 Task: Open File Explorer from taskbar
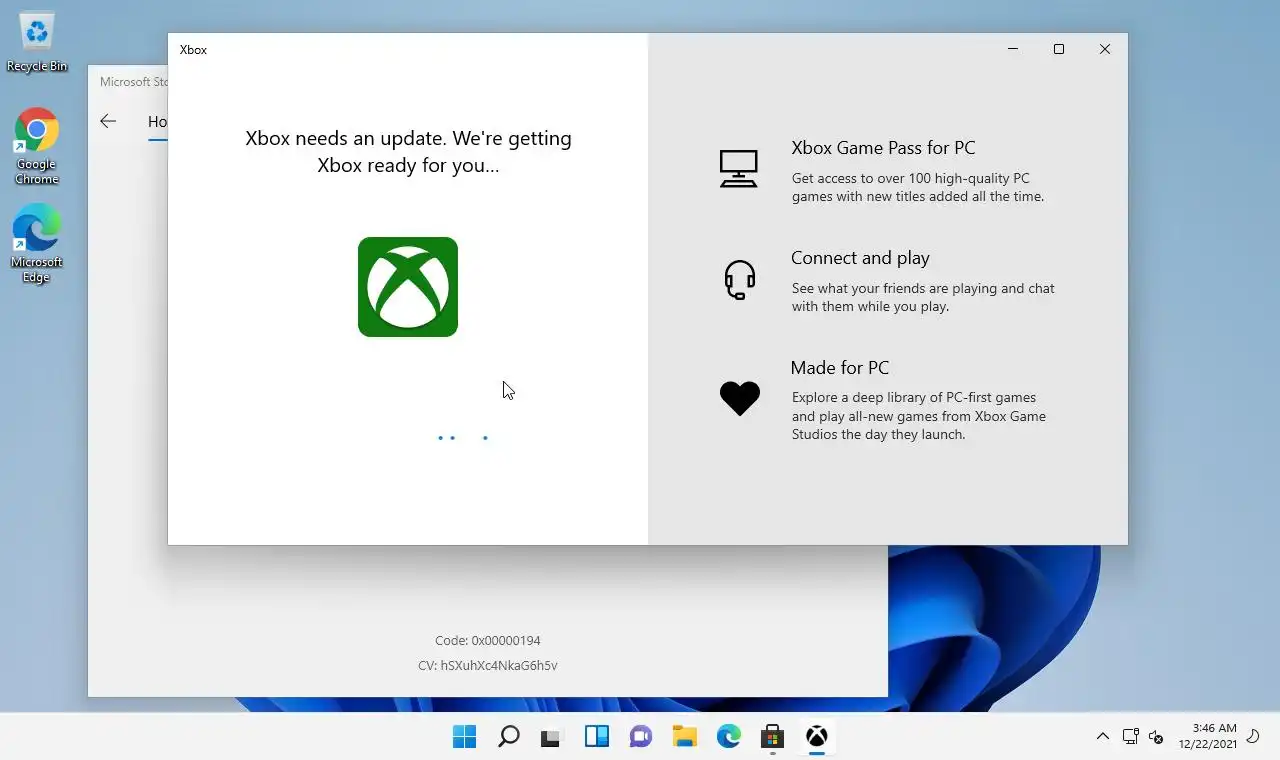pyautogui.click(x=685, y=737)
